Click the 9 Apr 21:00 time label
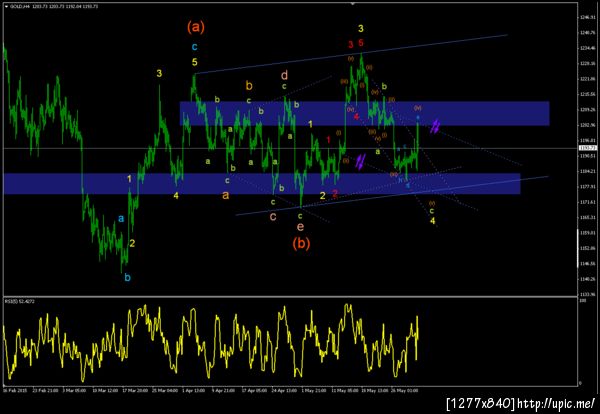The width and height of the screenshot is (600, 414). point(225,391)
